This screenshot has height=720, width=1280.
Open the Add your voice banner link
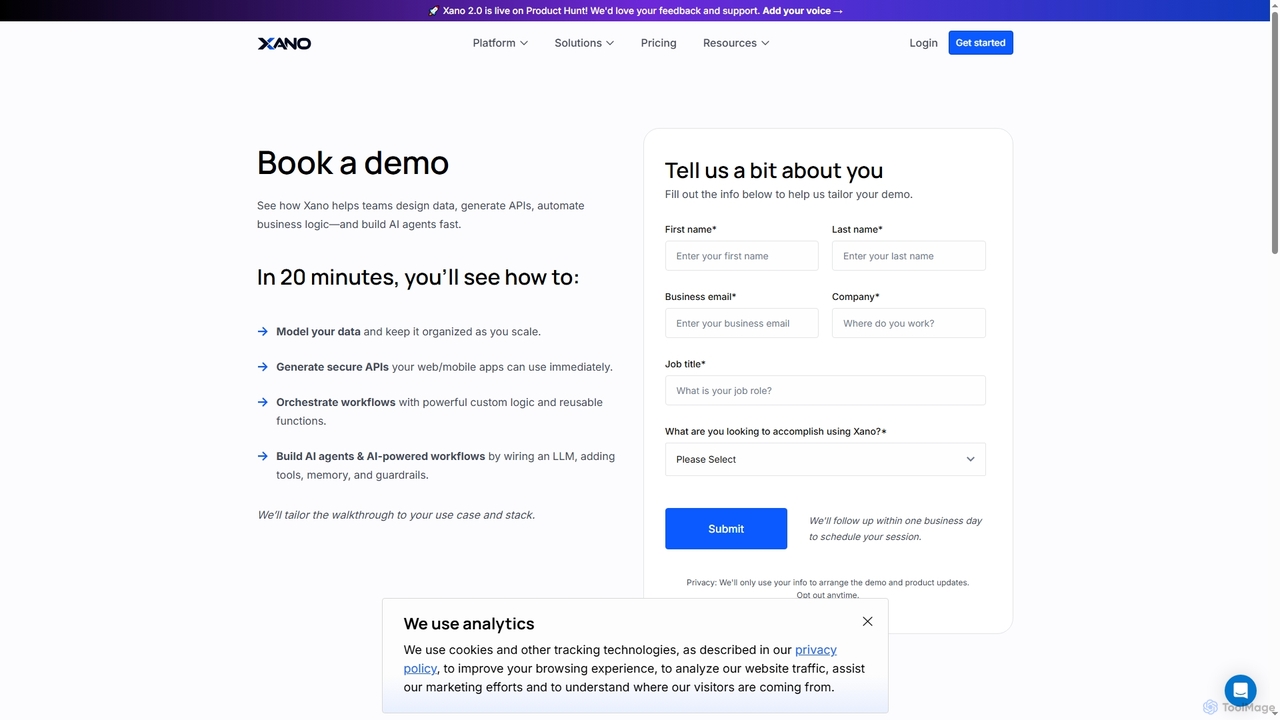[802, 11]
